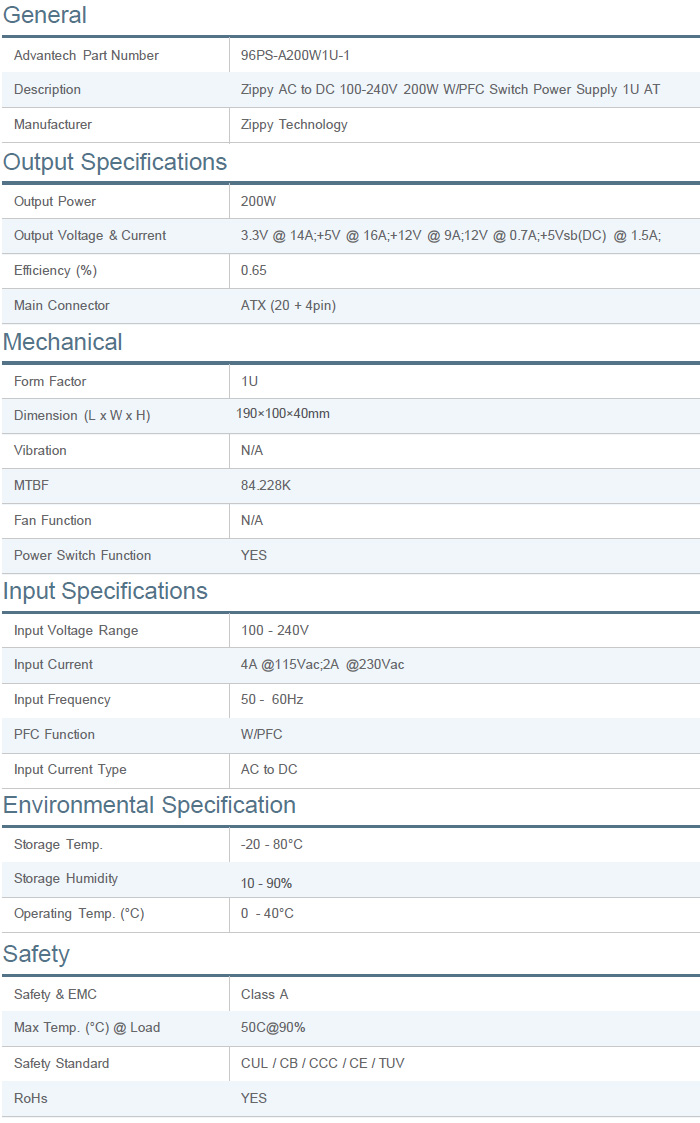
Task: Select the dimension value 190×100×40mm
Action: (285, 414)
